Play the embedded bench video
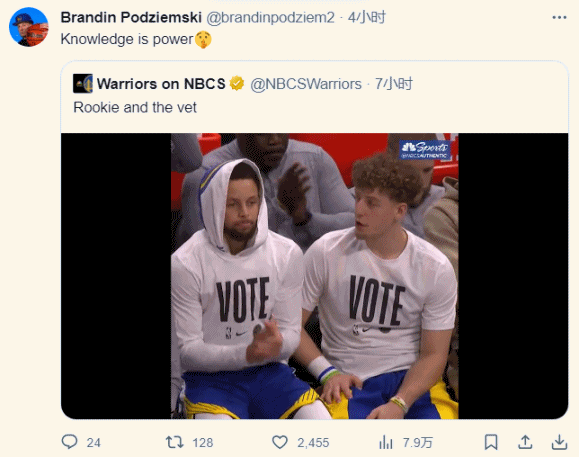The width and height of the screenshot is (579, 457). pyautogui.click(x=315, y=276)
